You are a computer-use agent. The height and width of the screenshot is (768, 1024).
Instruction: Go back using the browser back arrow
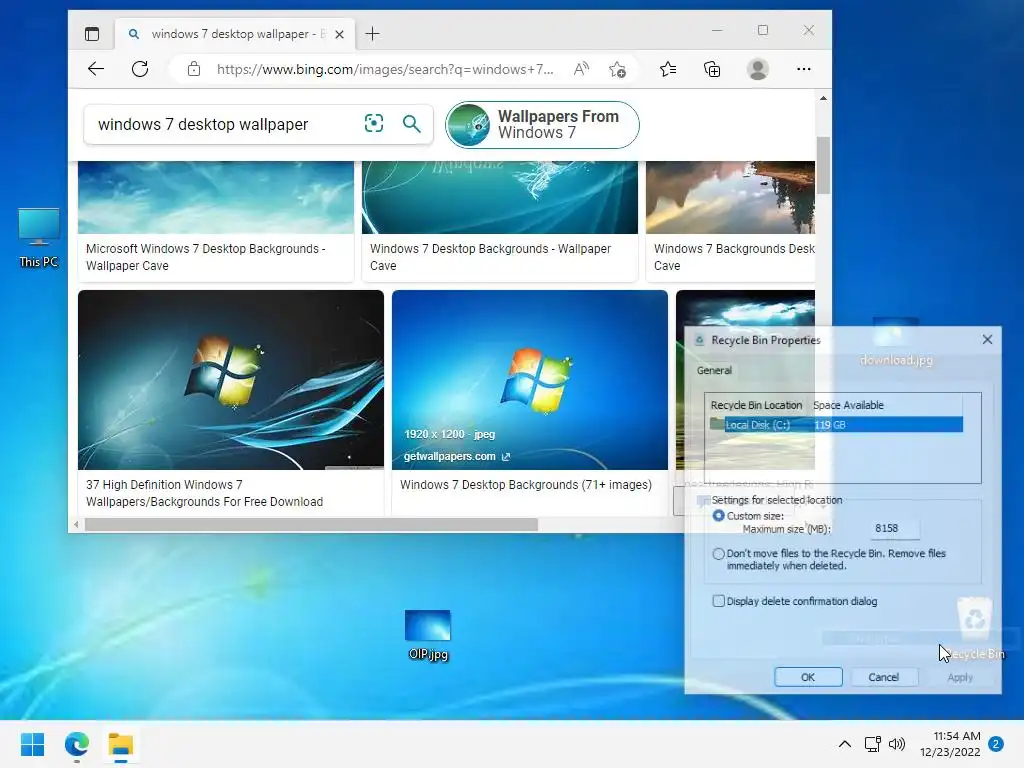point(96,69)
